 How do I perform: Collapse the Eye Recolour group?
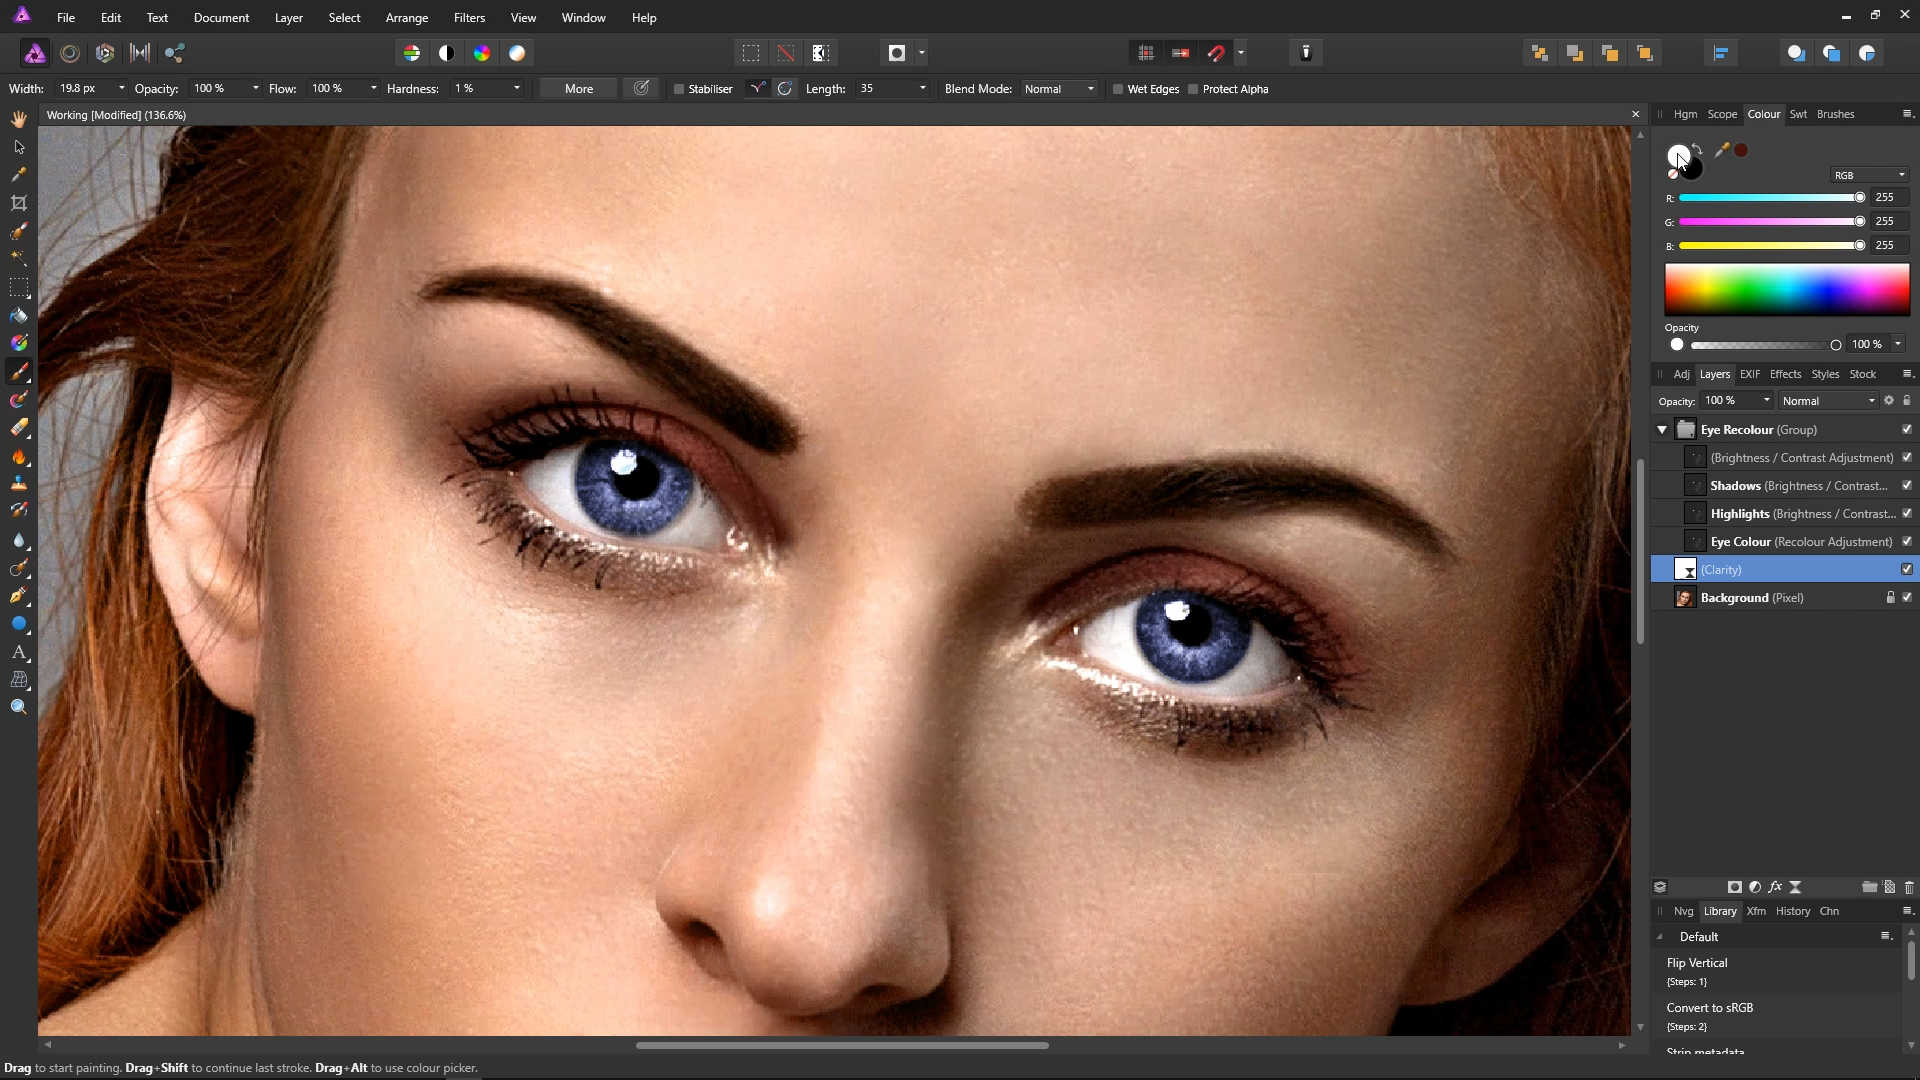[x=1662, y=430]
